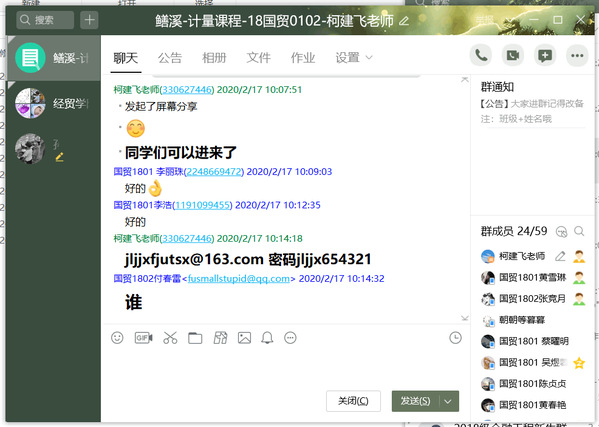Search group members magnifier icon

click(x=579, y=231)
